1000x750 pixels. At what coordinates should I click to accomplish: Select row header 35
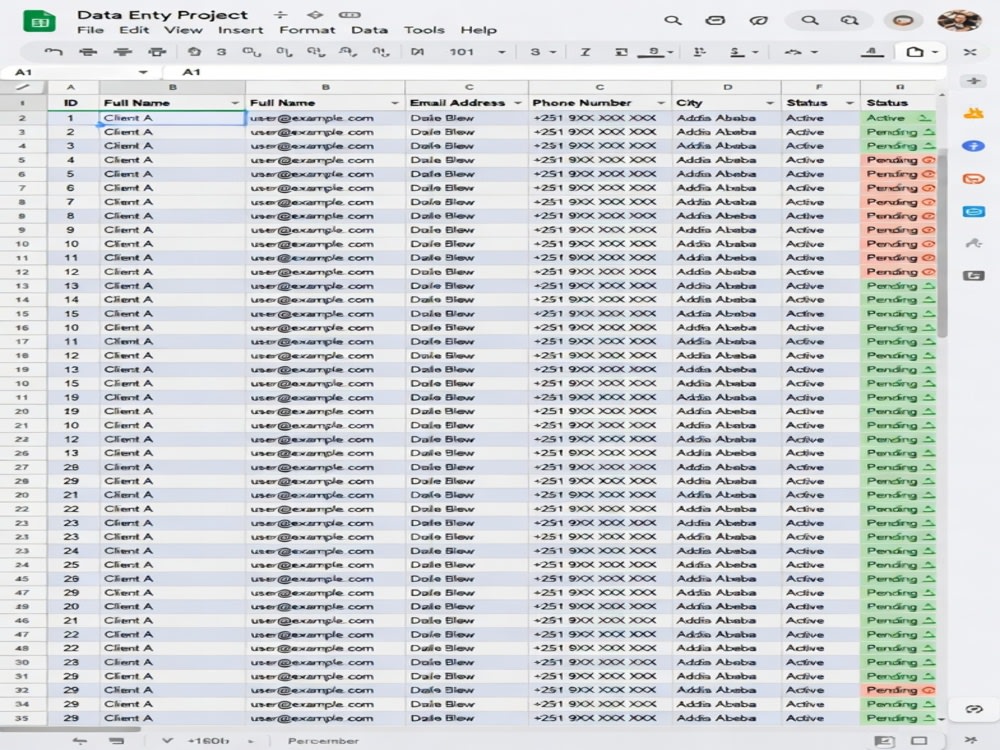[22, 718]
